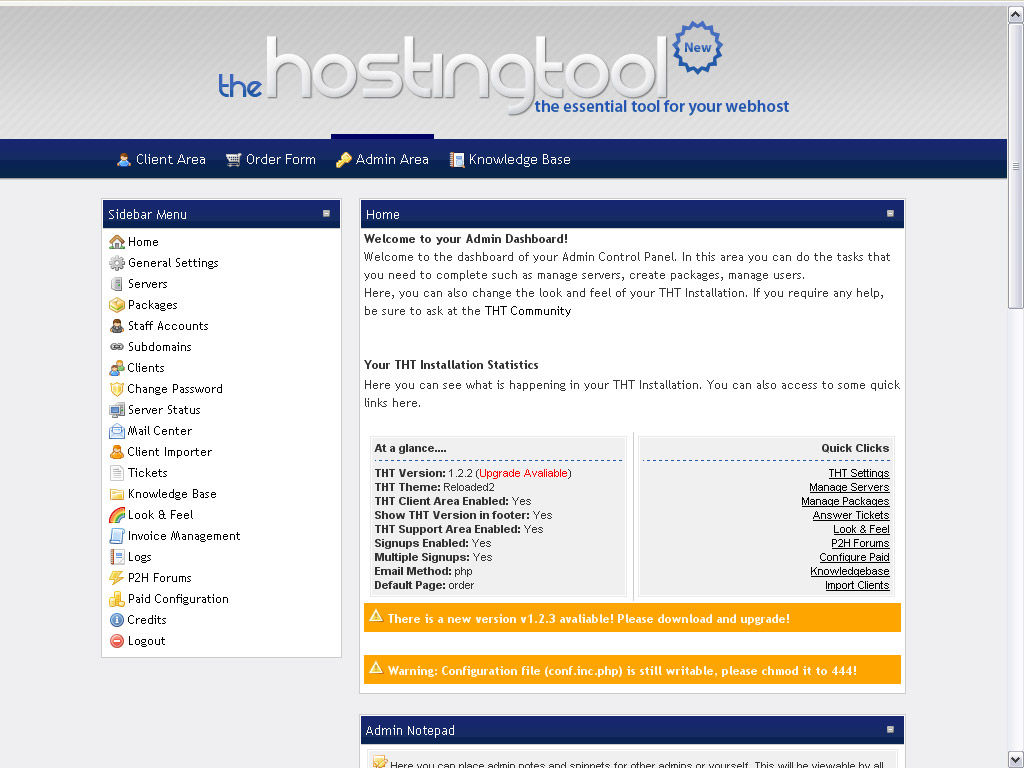The image size is (1024, 768).
Task: Click the P2H Forums lightning icon
Action: [x=117, y=578]
